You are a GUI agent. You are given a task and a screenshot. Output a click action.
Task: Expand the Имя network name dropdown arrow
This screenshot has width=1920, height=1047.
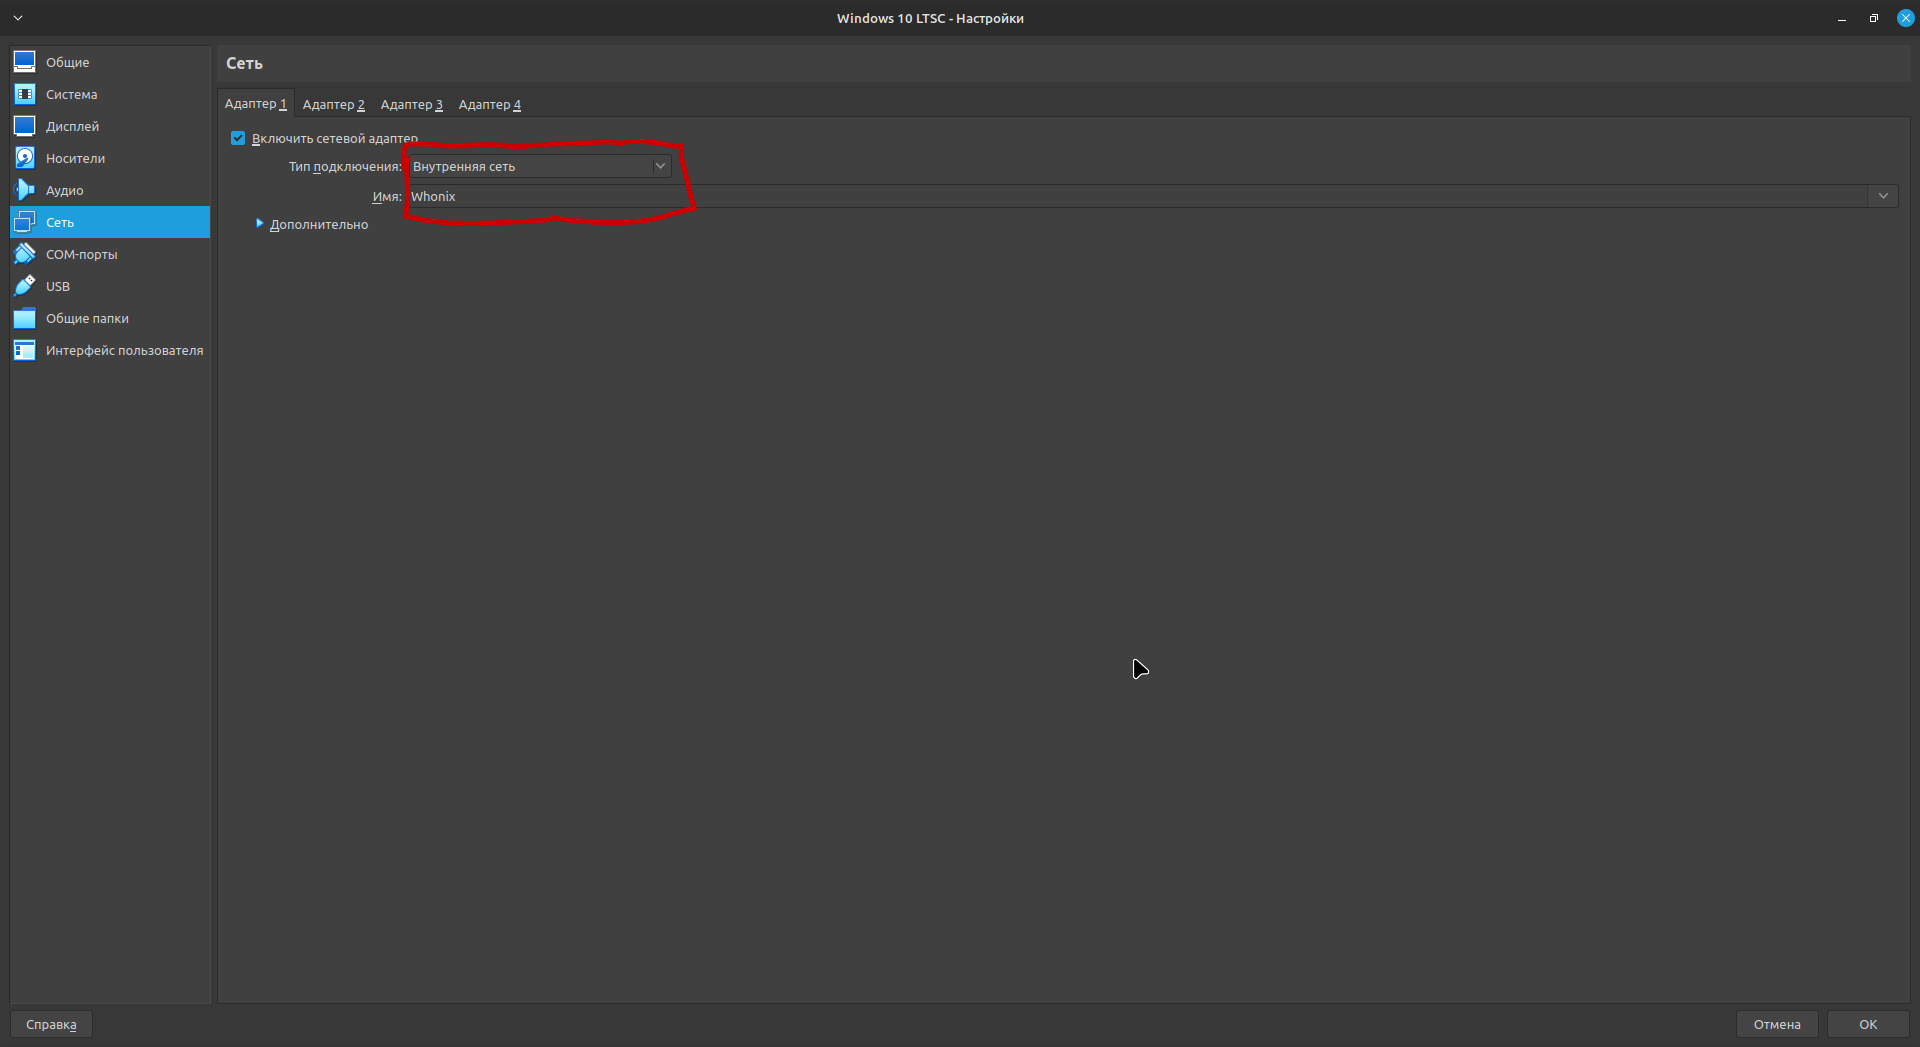point(1882,196)
